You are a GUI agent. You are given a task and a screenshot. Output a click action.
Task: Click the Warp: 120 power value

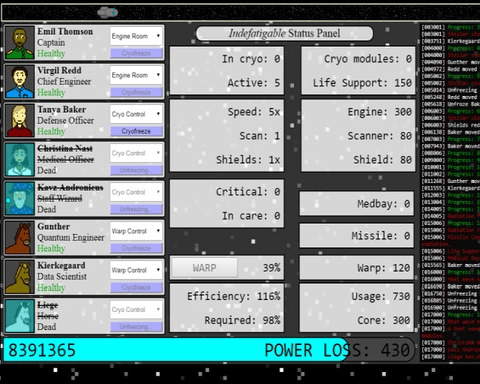click(383, 268)
